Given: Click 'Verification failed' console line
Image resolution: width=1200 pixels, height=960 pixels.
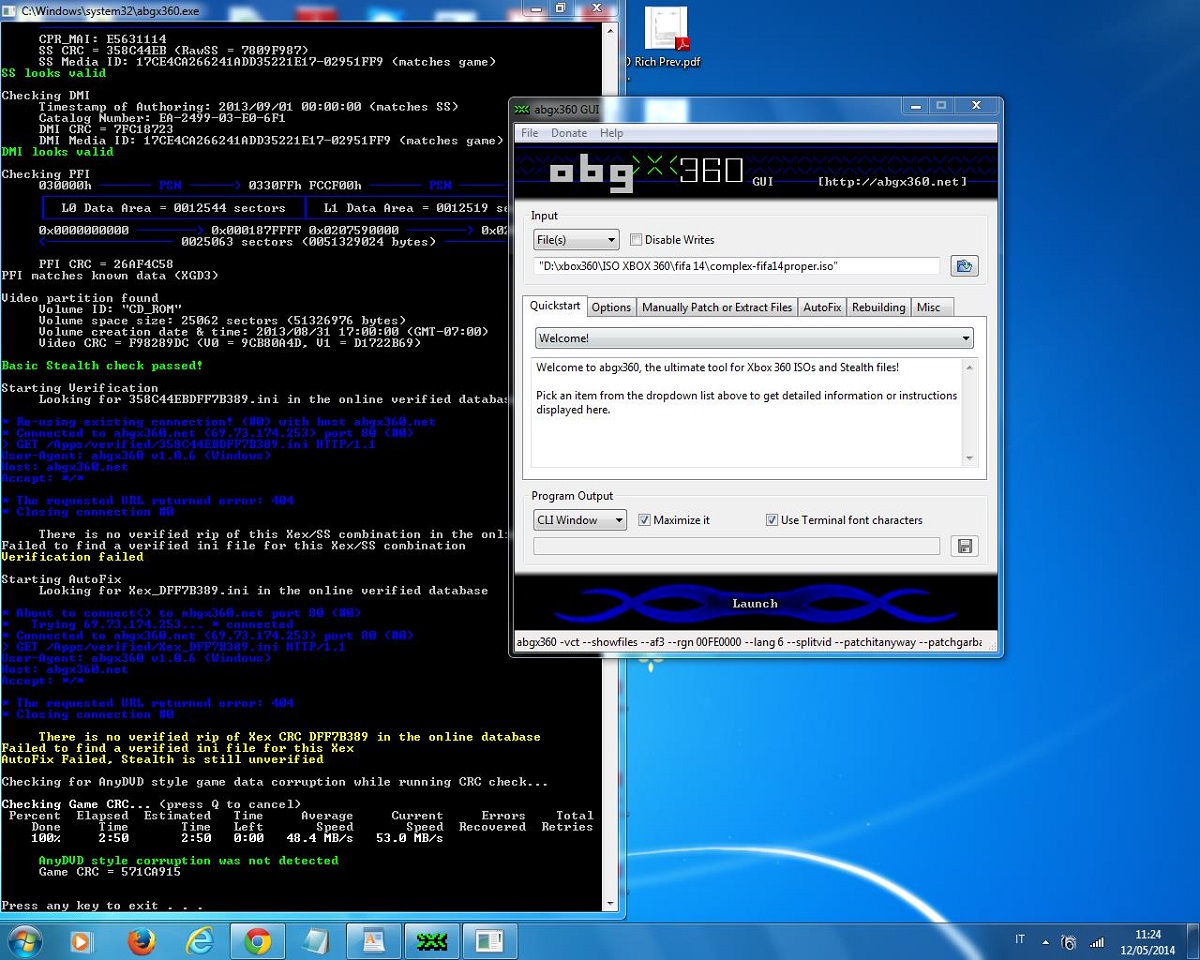Looking at the screenshot, I should coord(72,557).
